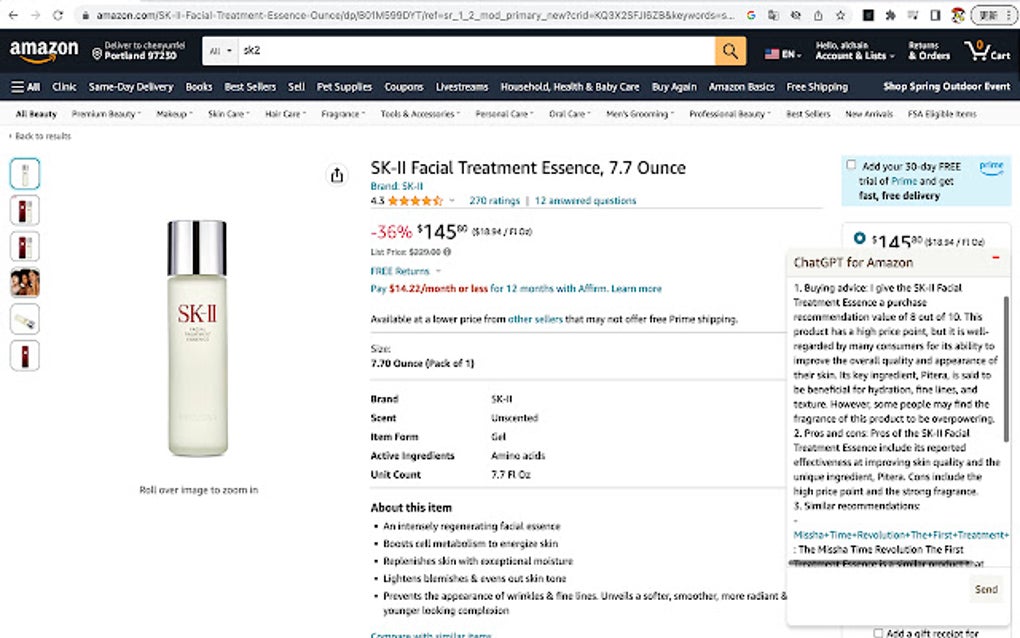Expand the EN language selector
The image size is (1020, 638).
click(x=783, y=53)
